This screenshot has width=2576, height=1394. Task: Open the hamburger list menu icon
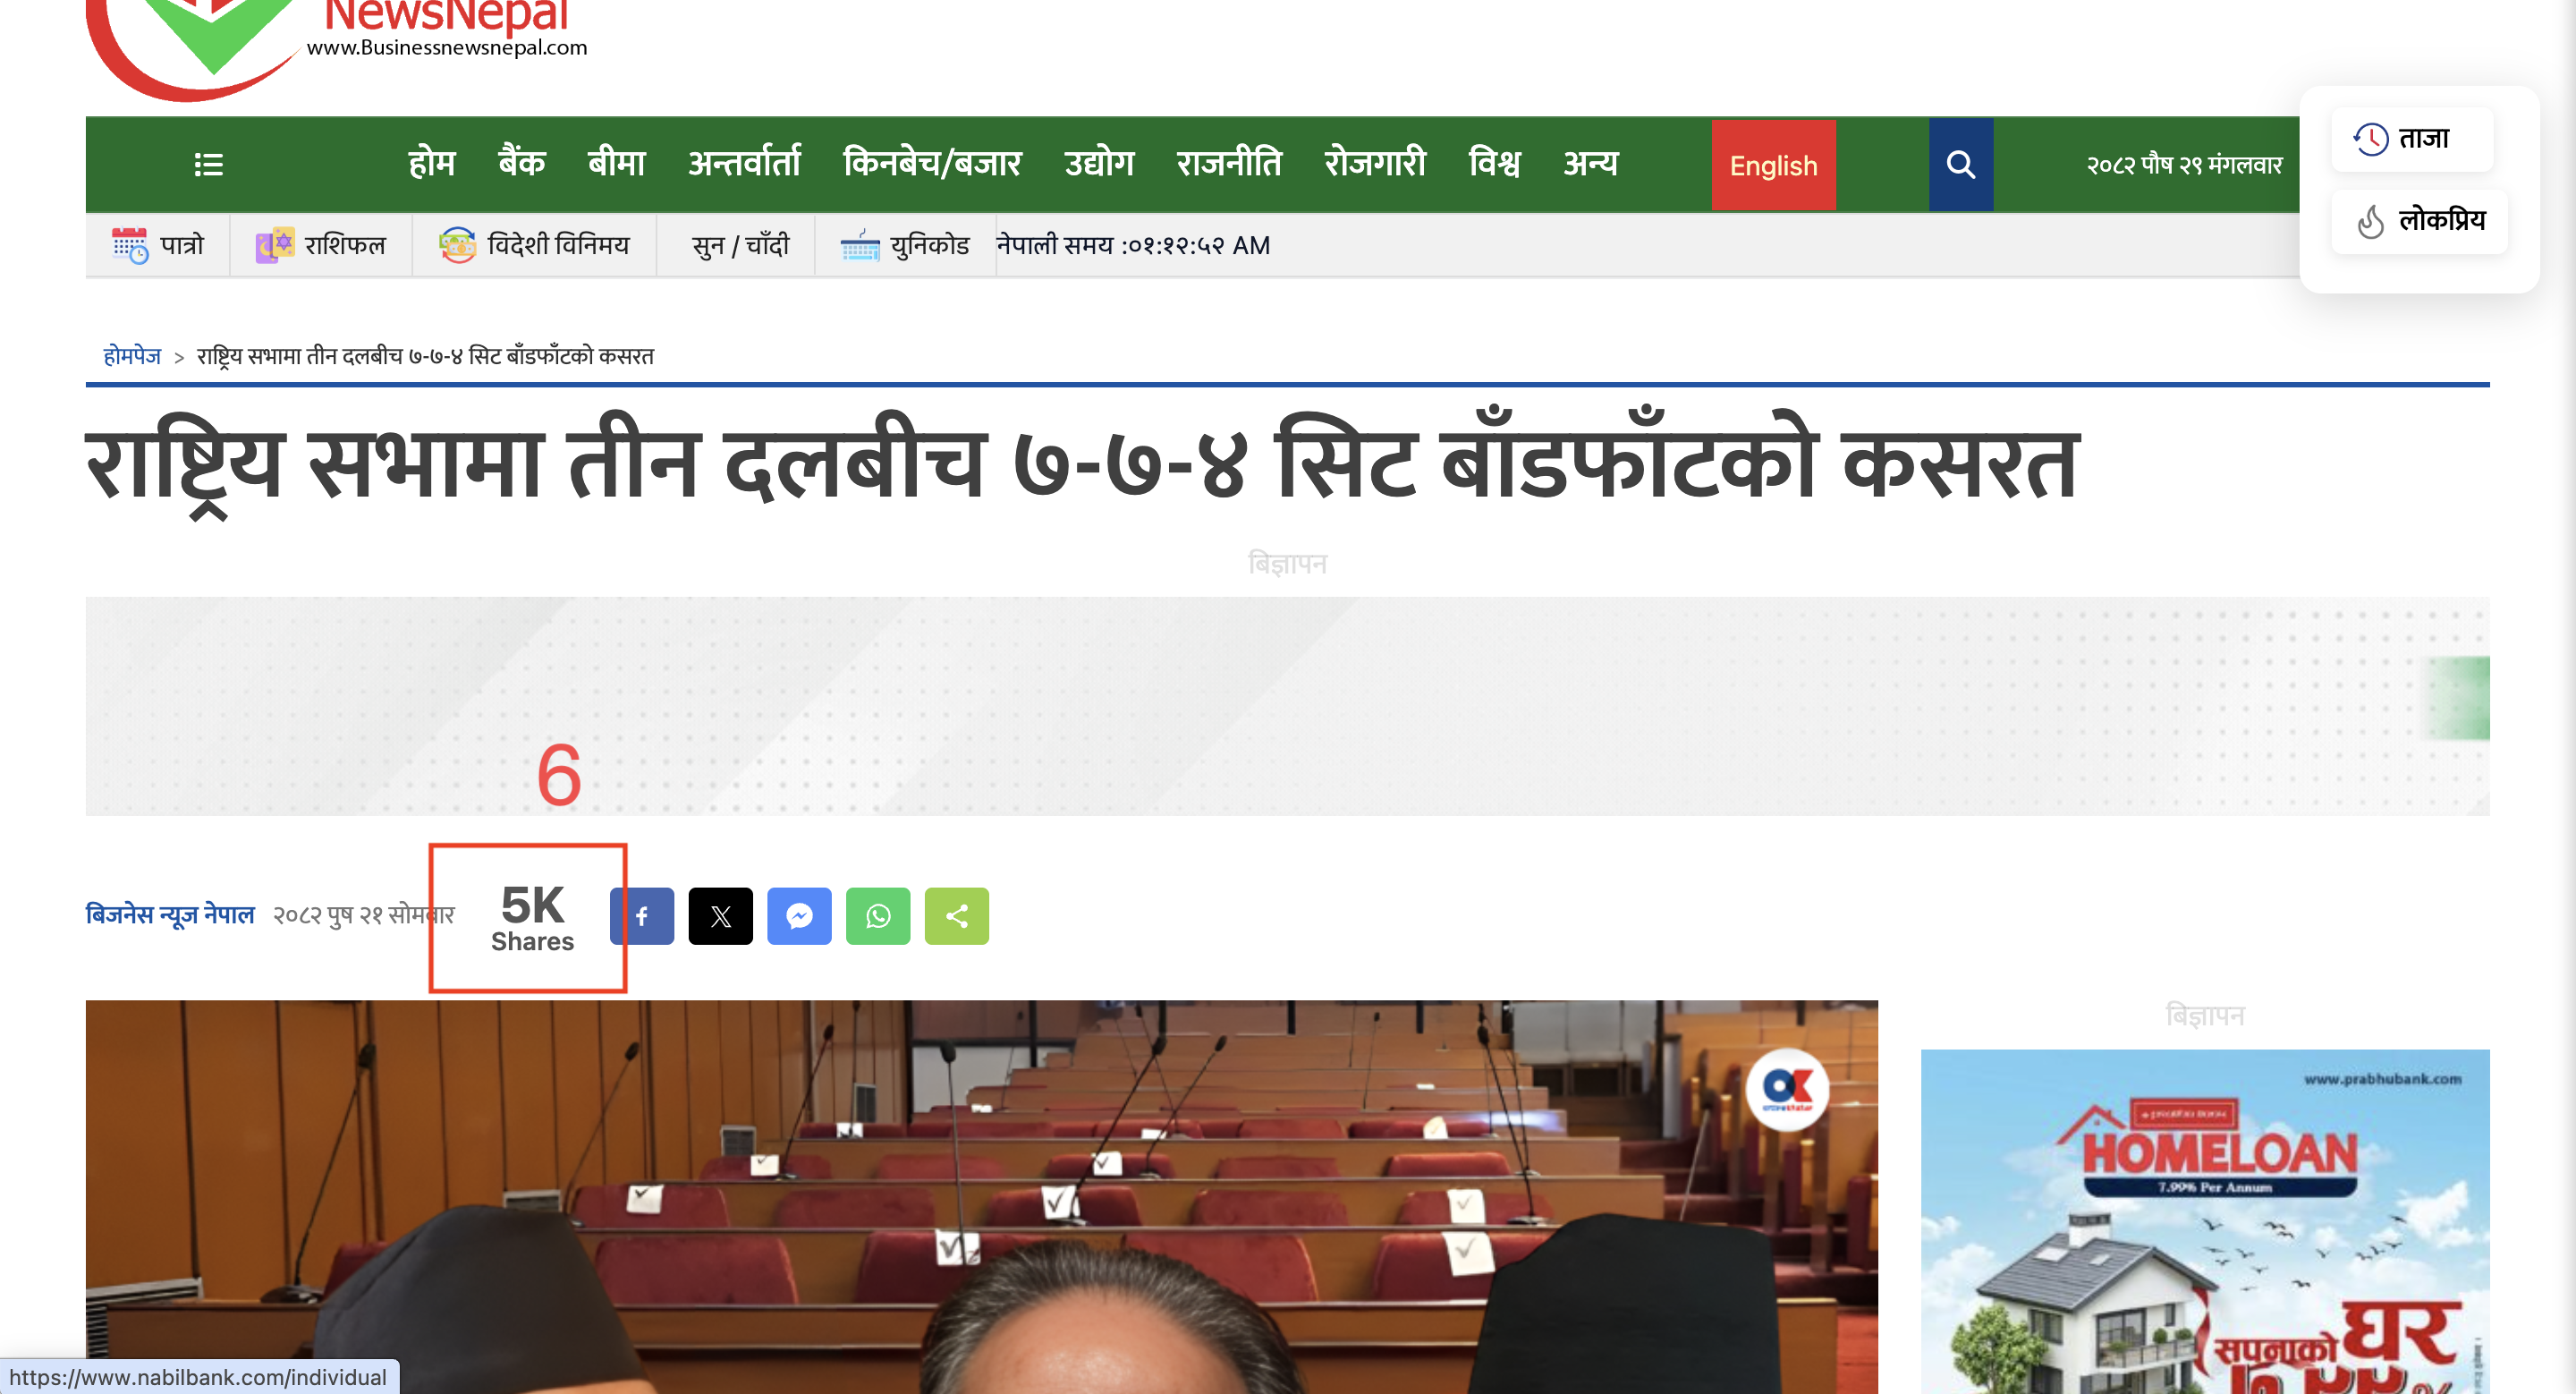tap(208, 164)
